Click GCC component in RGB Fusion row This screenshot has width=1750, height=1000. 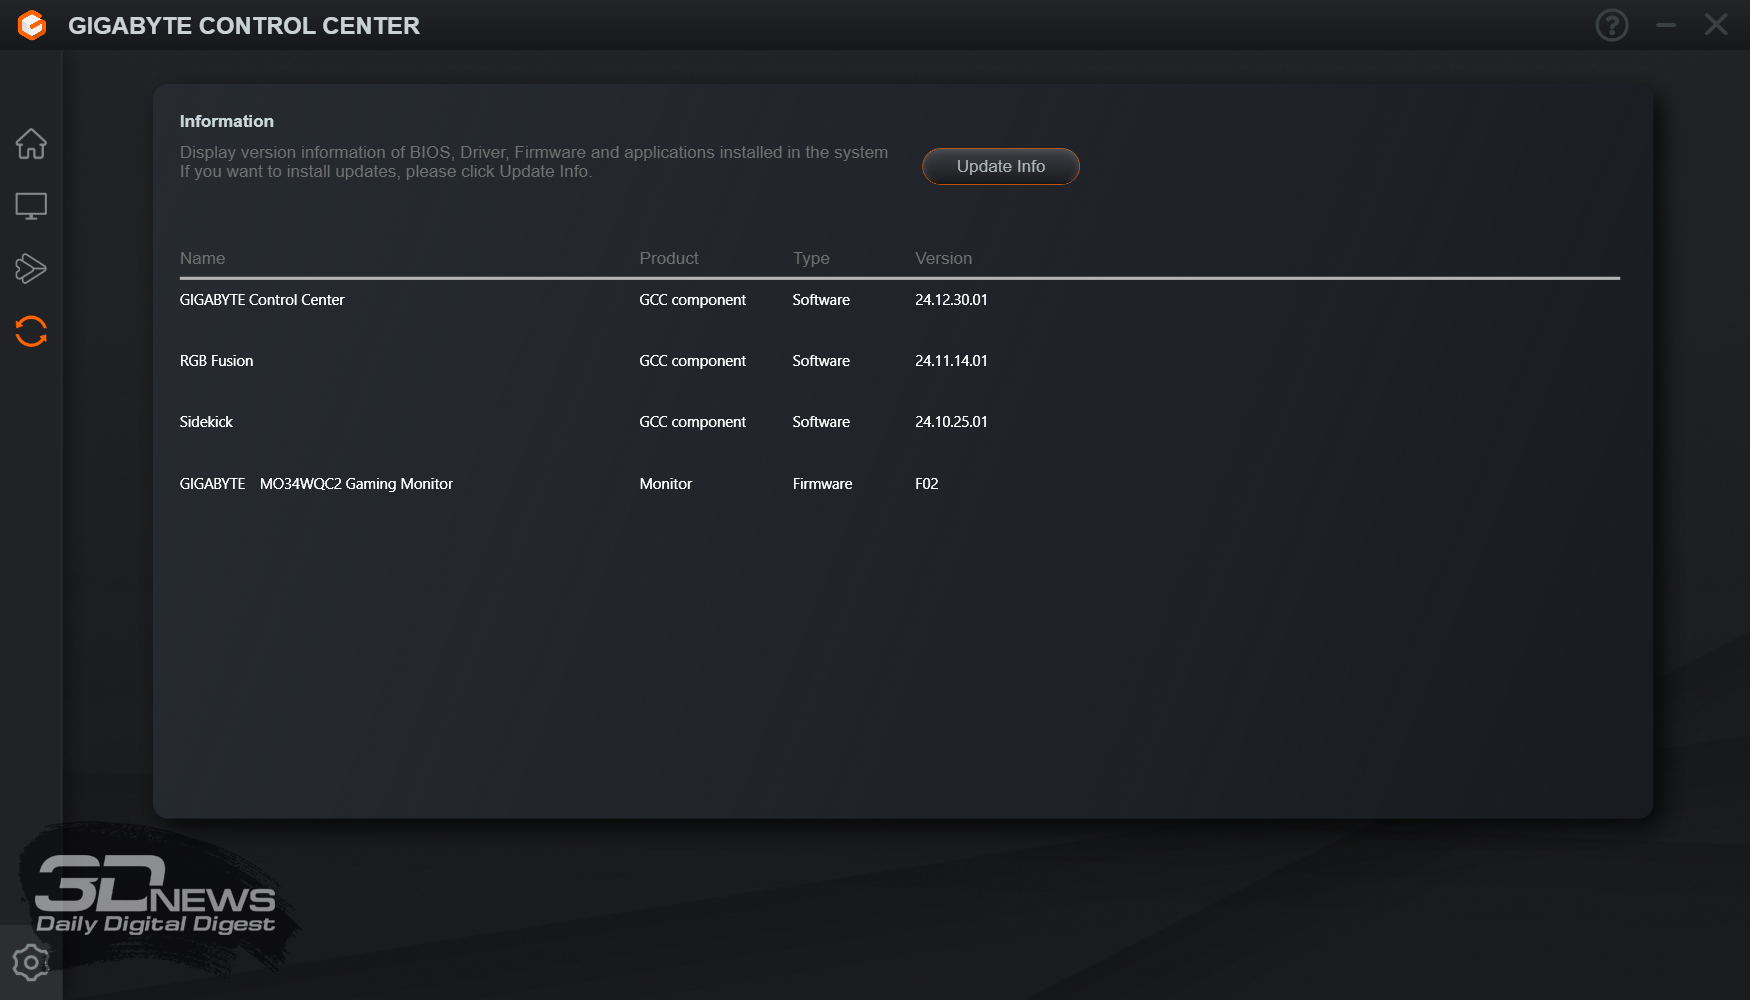[693, 361]
